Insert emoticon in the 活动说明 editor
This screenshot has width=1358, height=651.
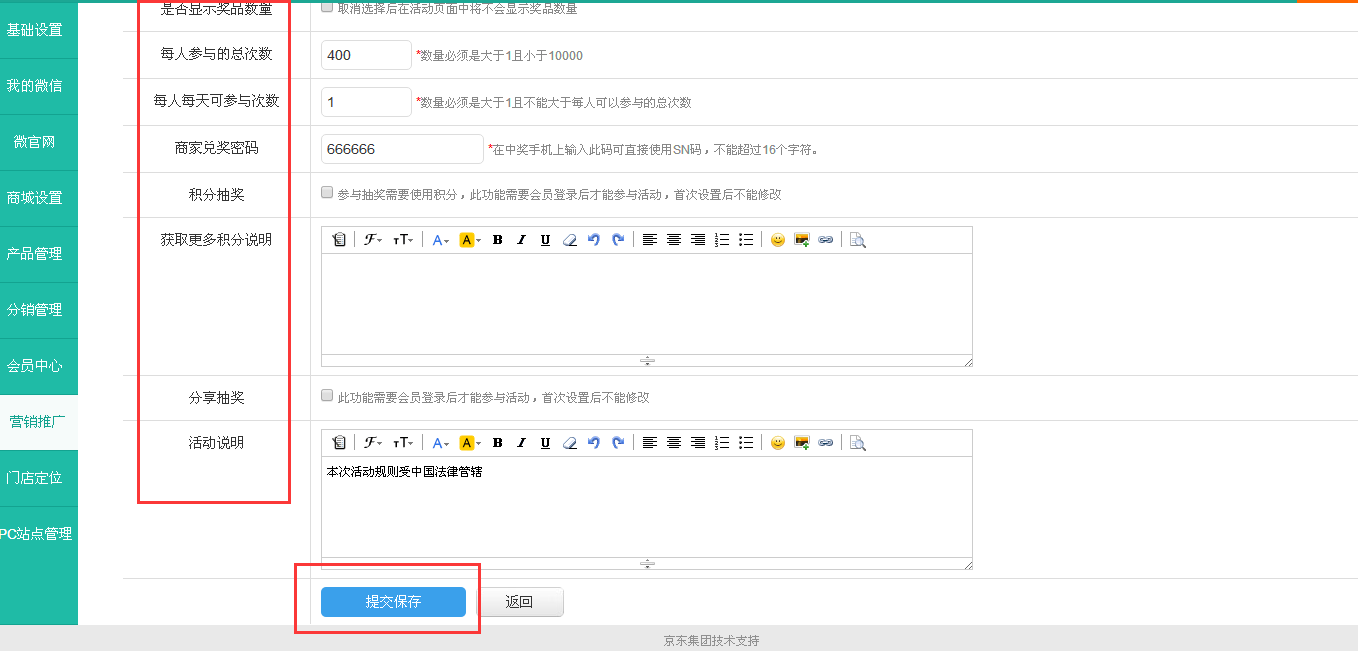pos(777,443)
